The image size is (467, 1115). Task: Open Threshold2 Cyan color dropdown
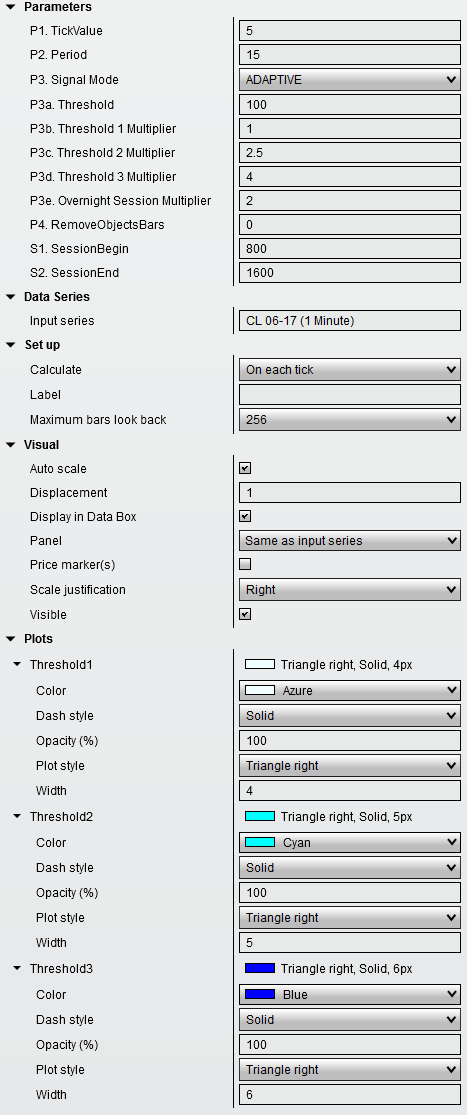(x=350, y=843)
